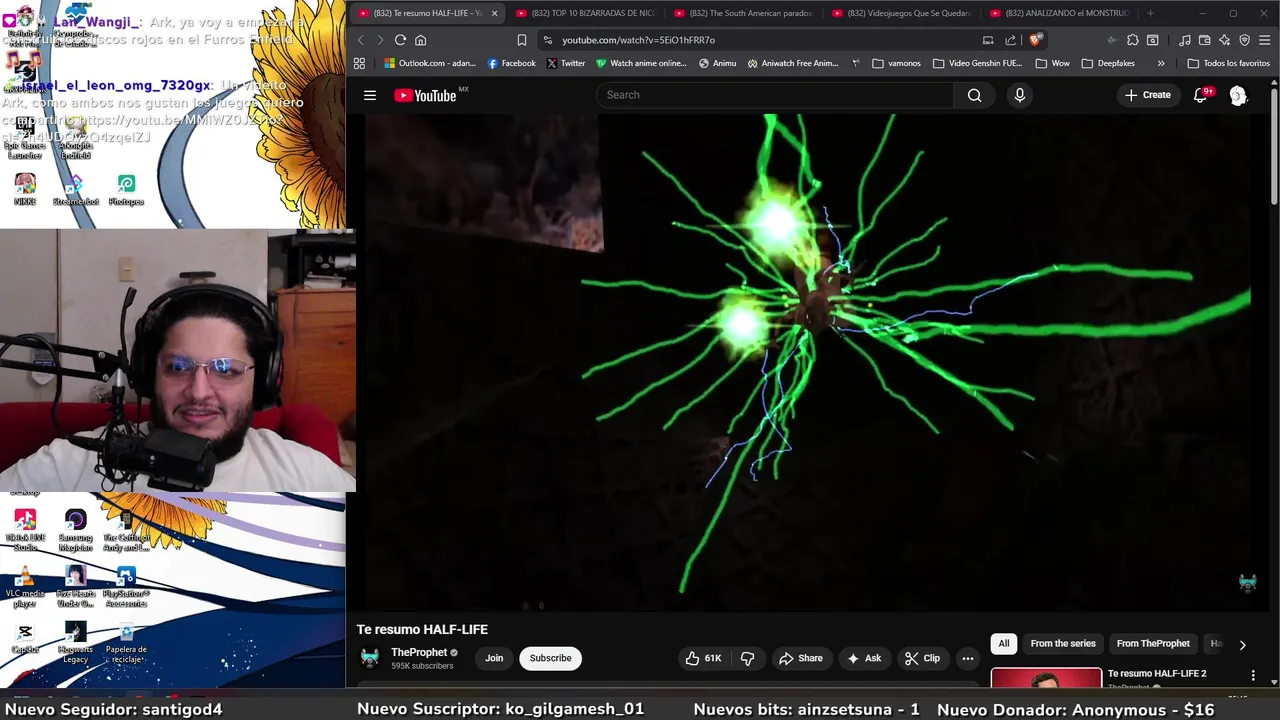Focus the YouTube search field
The height and width of the screenshot is (720, 1280).
point(775,95)
